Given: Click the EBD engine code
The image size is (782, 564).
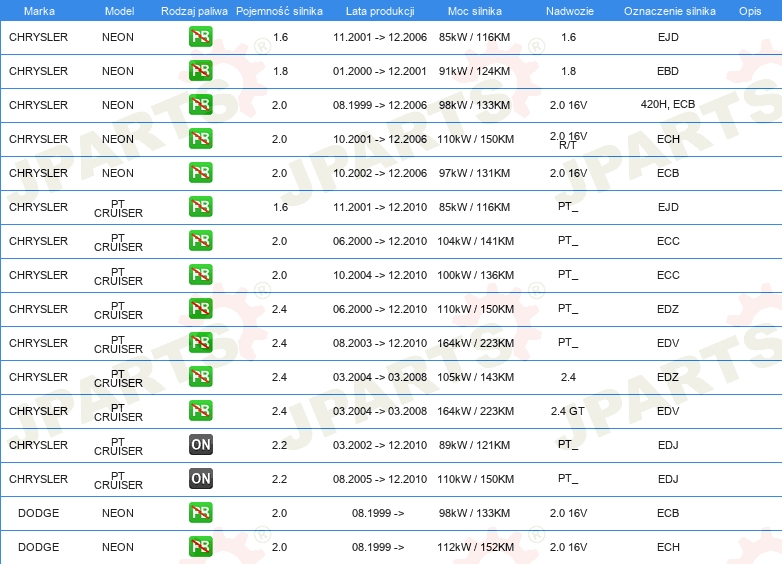Looking at the screenshot, I should point(668,71).
